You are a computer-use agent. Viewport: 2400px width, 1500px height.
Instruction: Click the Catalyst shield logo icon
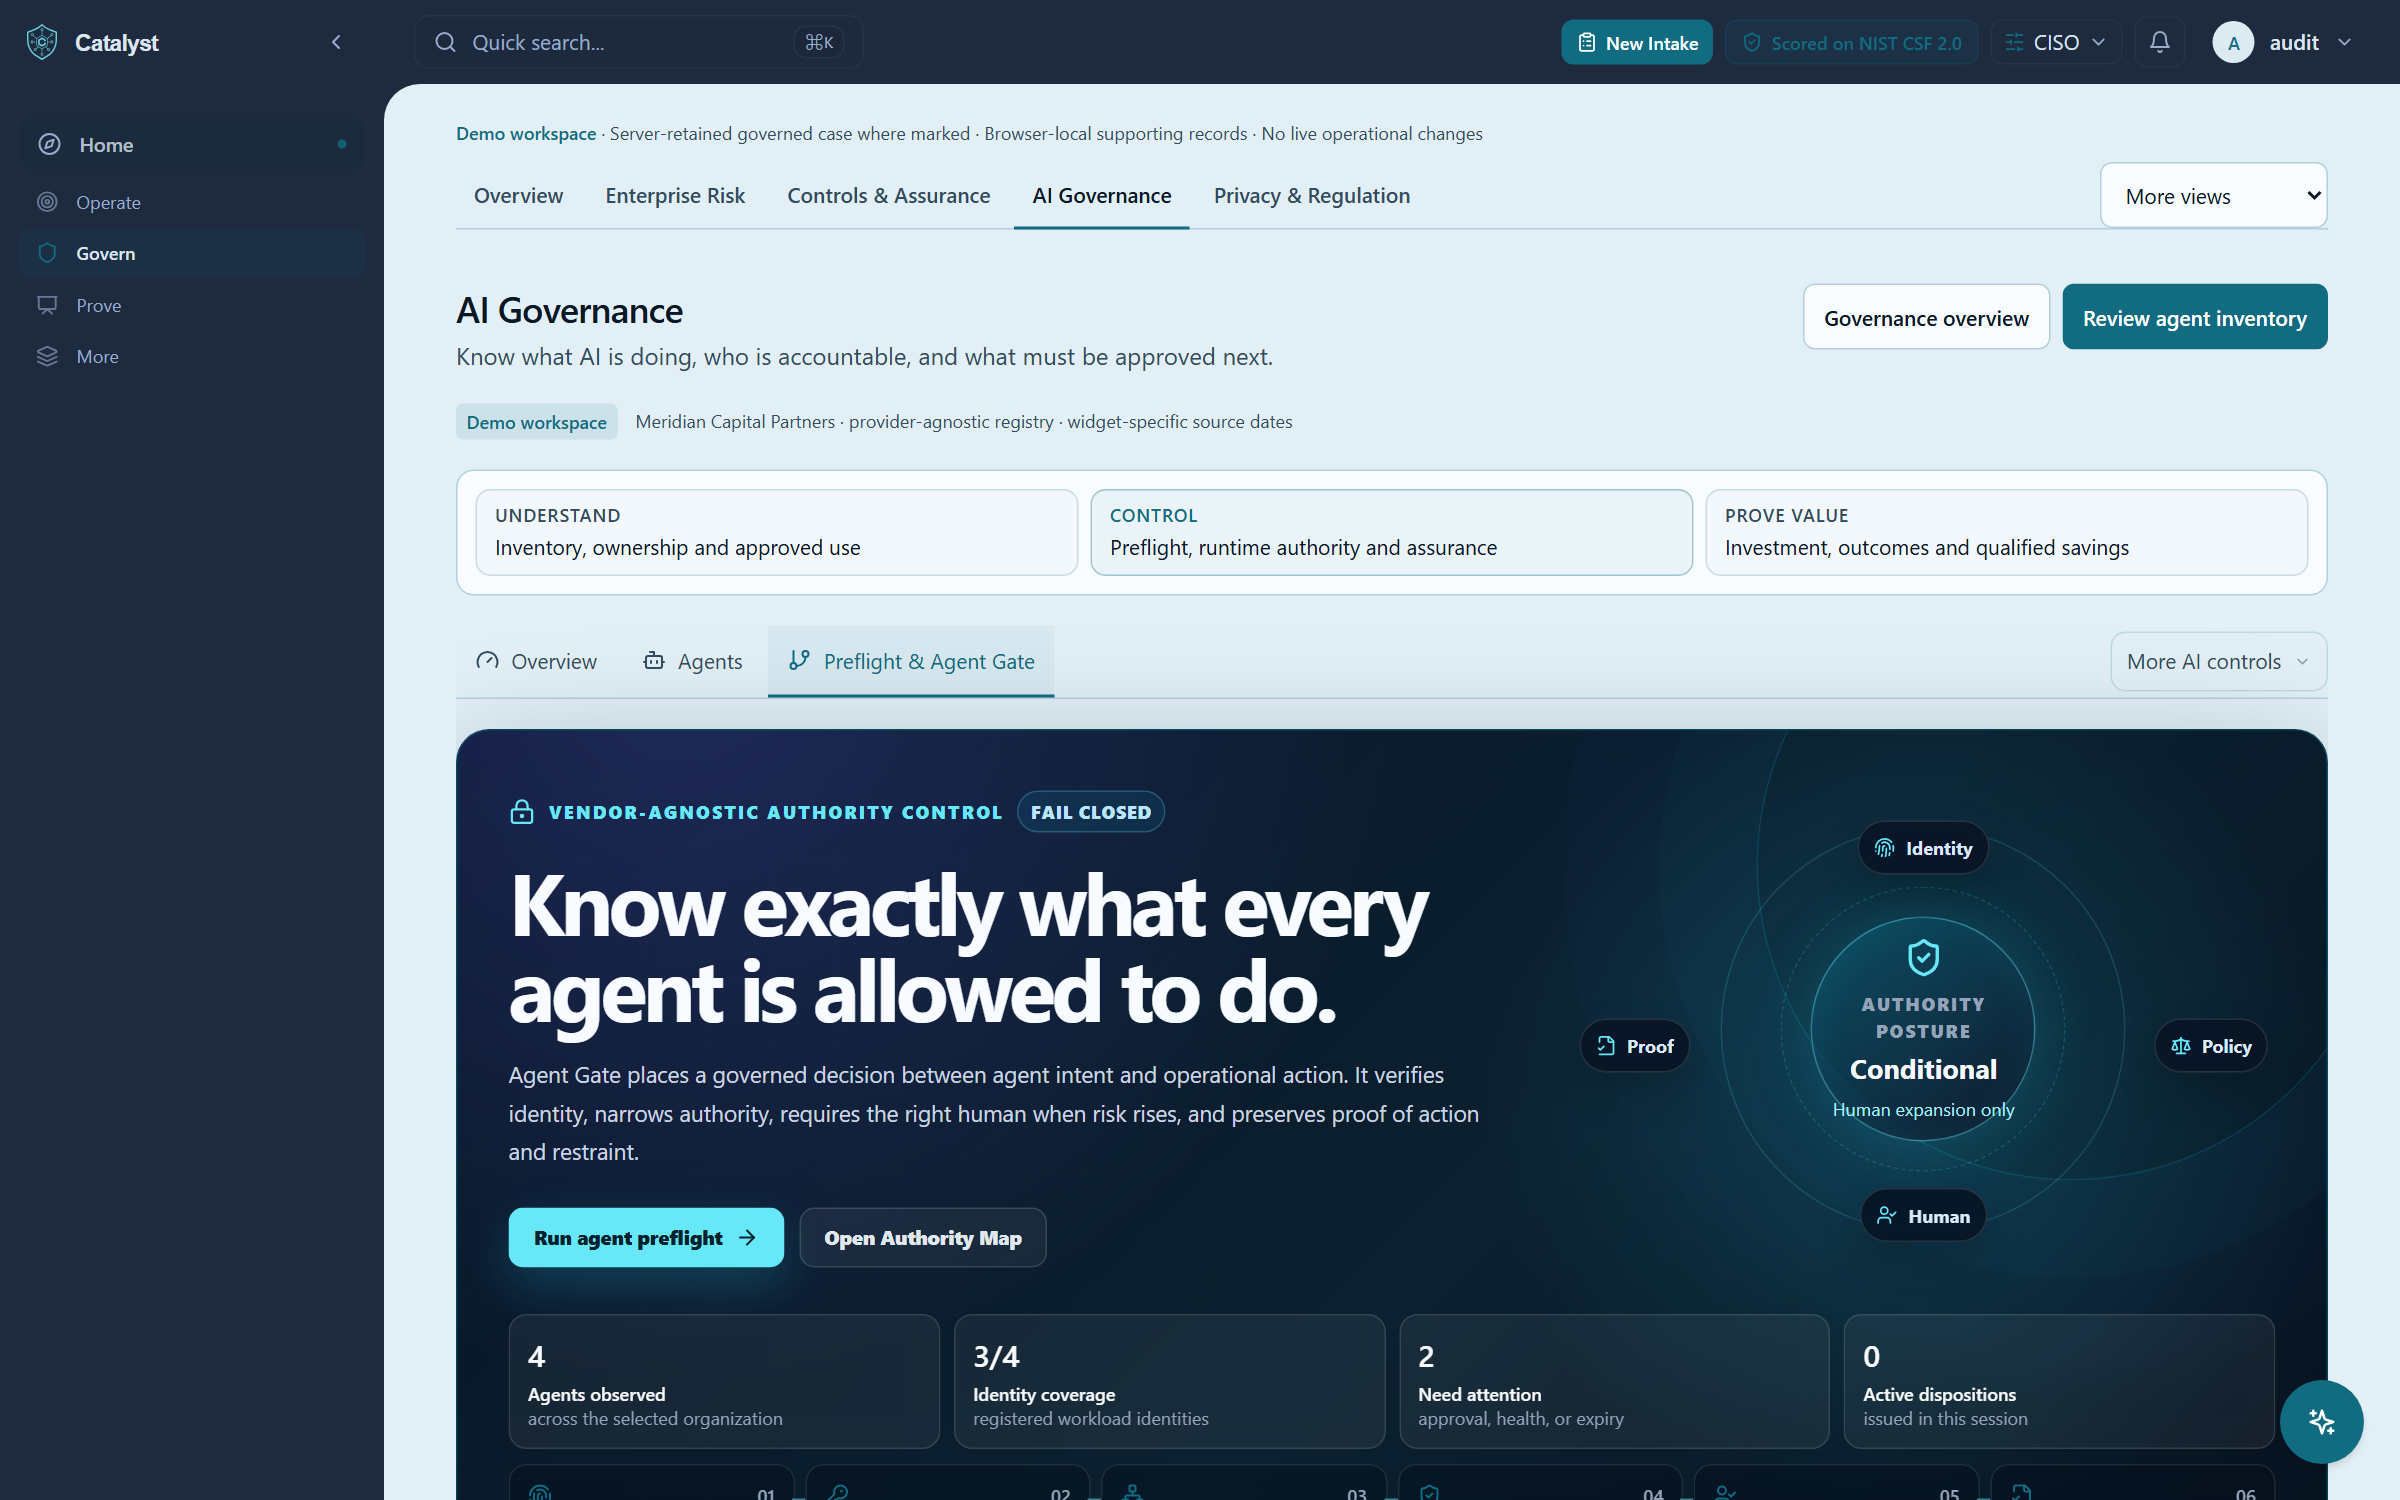tap(42, 42)
